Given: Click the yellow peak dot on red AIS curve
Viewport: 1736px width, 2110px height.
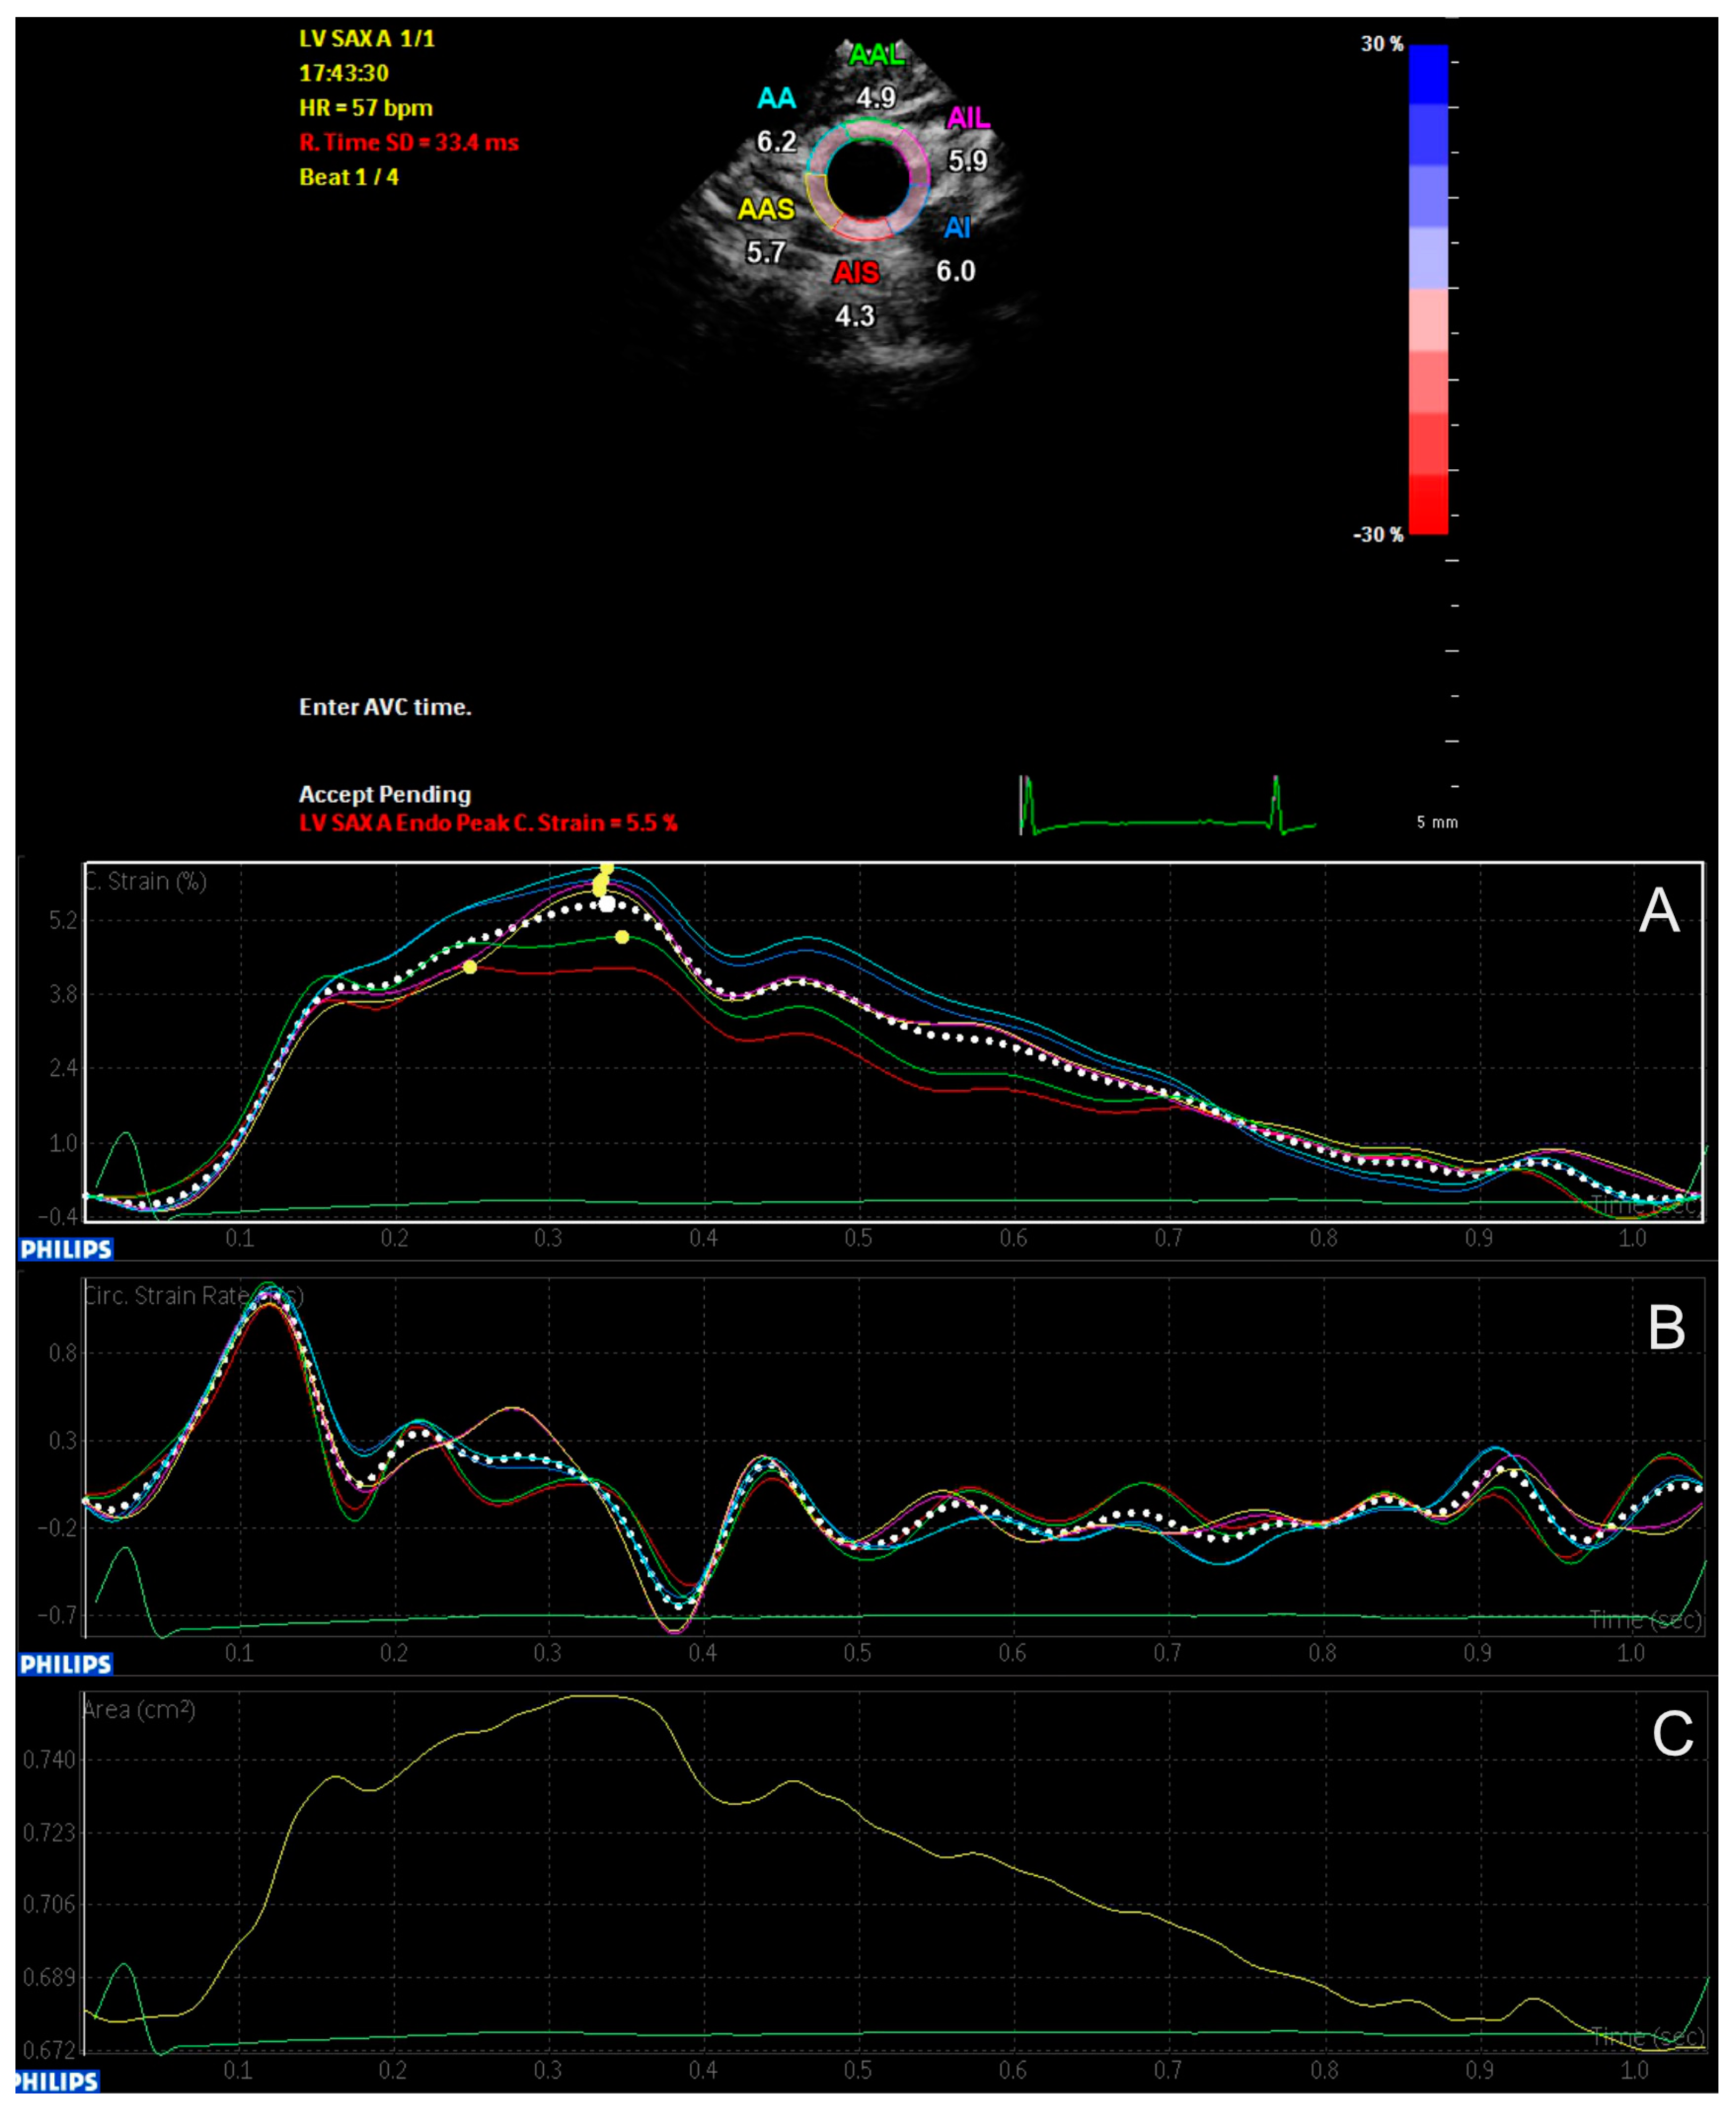Looking at the screenshot, I should pyautogui.click(x=470, y=967).
